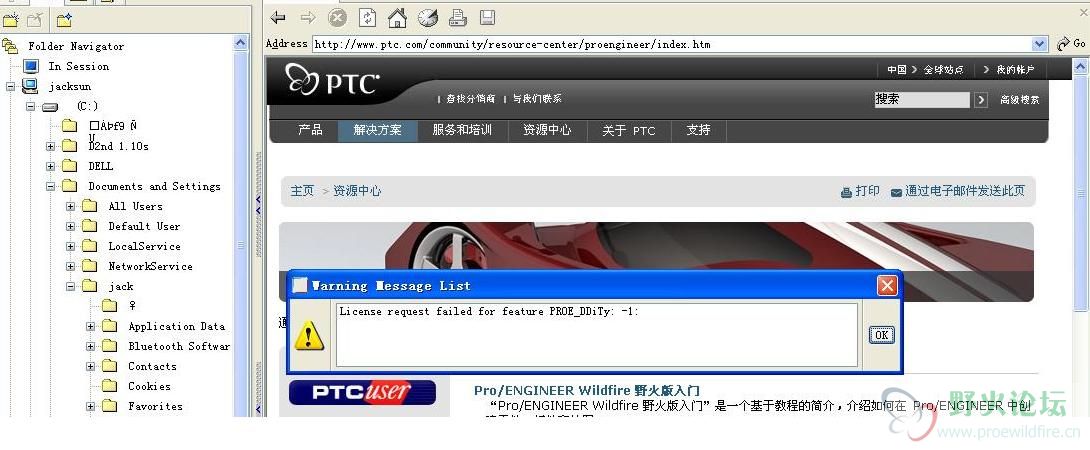
Task: Close the Warning Message List dialog
Action: point(886,286)
